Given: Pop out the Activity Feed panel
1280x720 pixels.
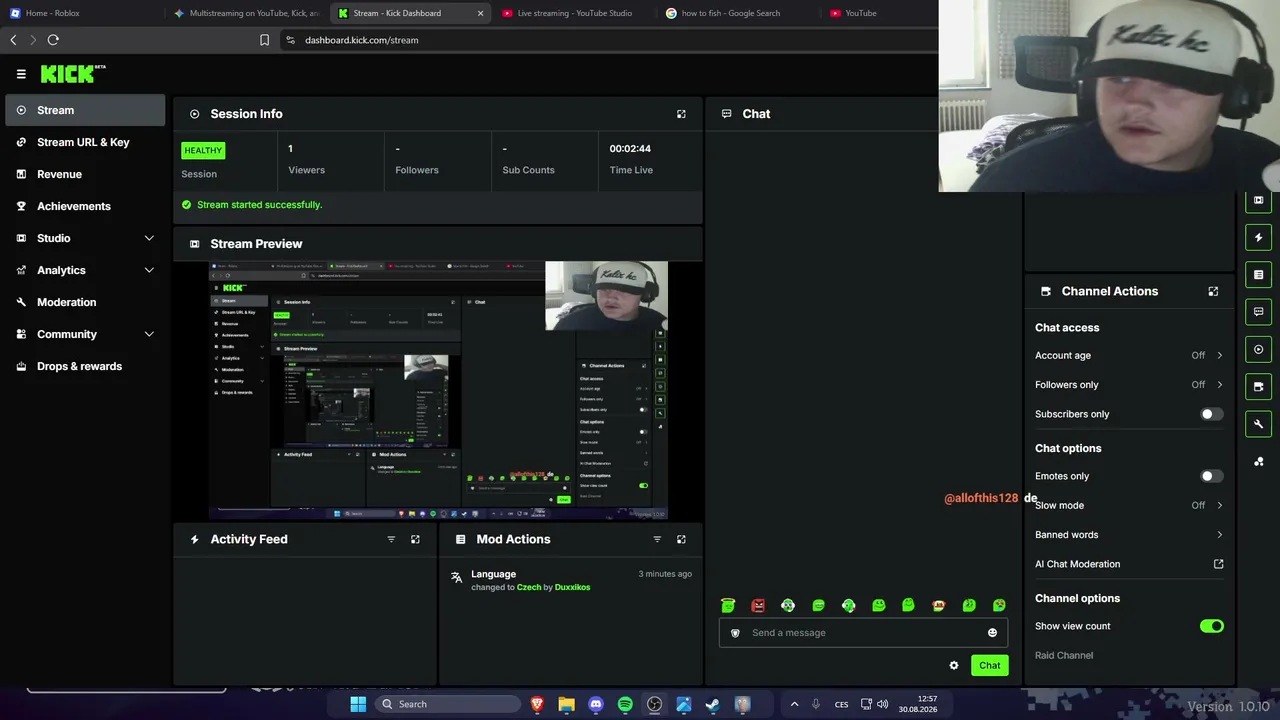Looking at the screenshot, I should (x=415, y=539).
